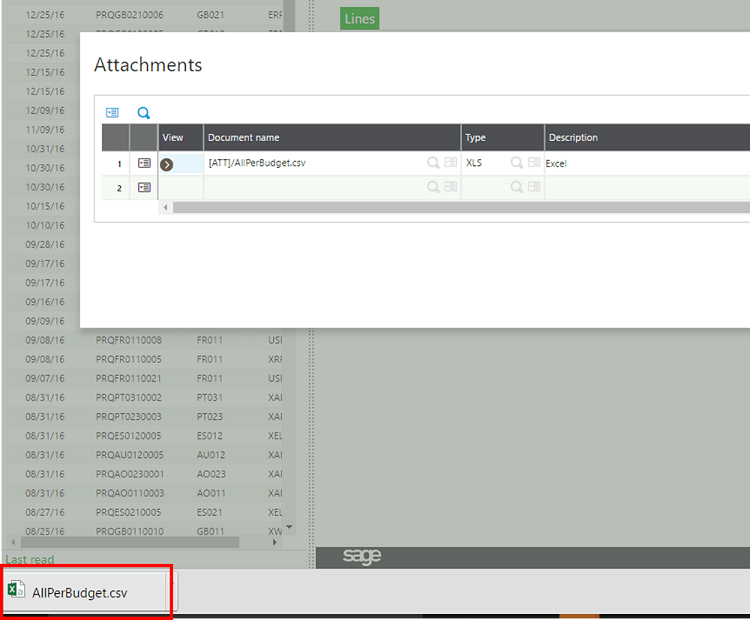Open type actions icon in row 1
This screenshot has width=750, height=620.
534,162
